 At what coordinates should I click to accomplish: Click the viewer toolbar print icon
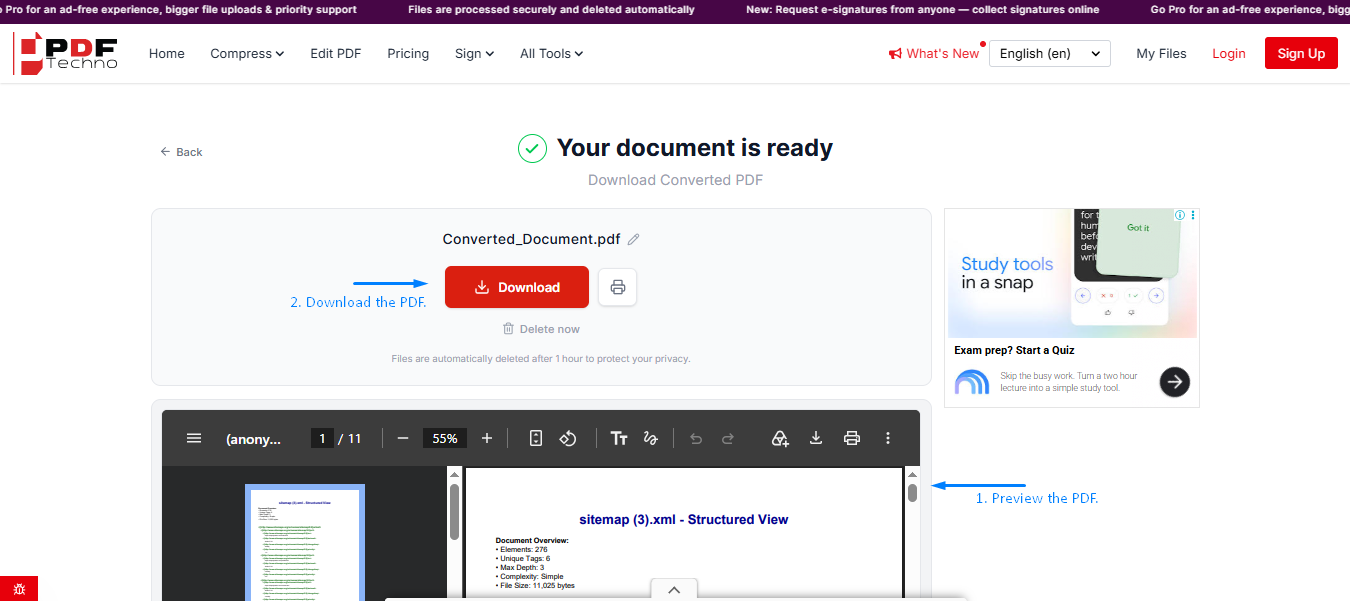point(852,438)
